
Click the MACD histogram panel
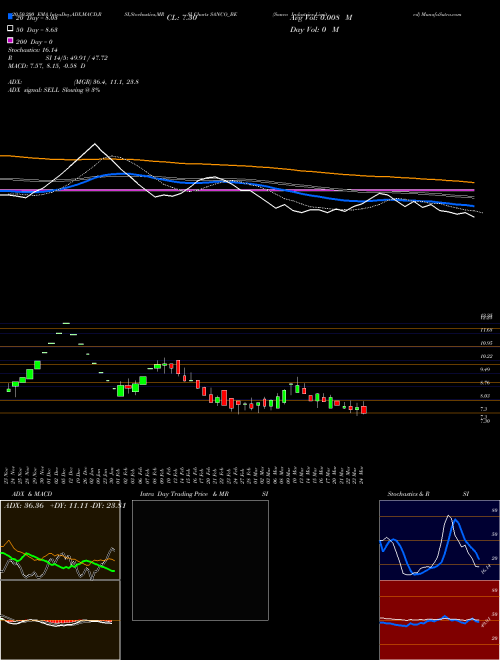60,620
